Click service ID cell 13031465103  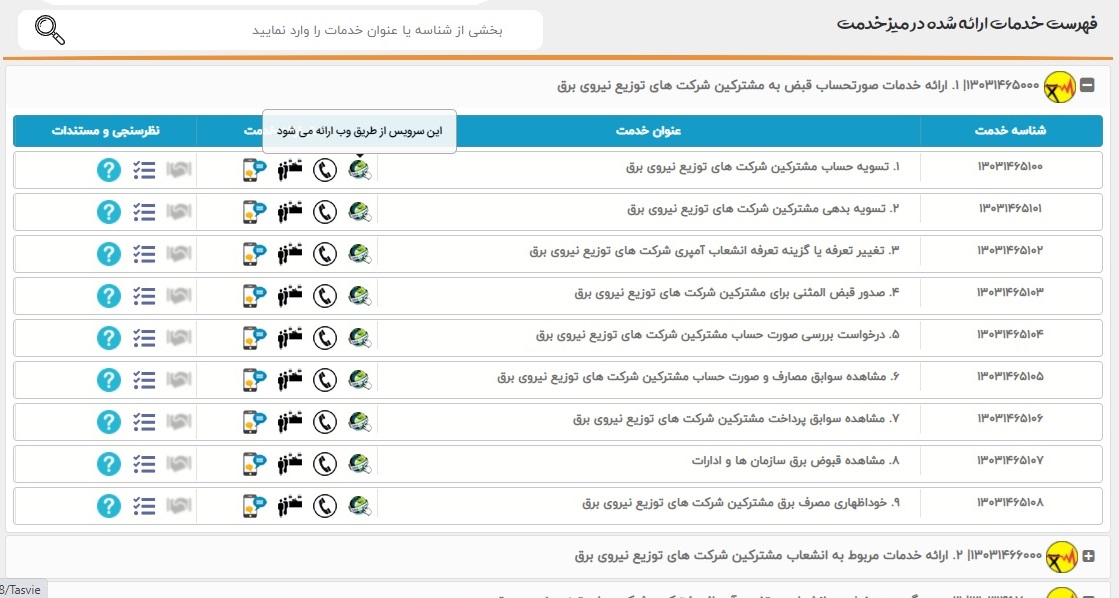pyautogui.click(x=1011, y=293)
